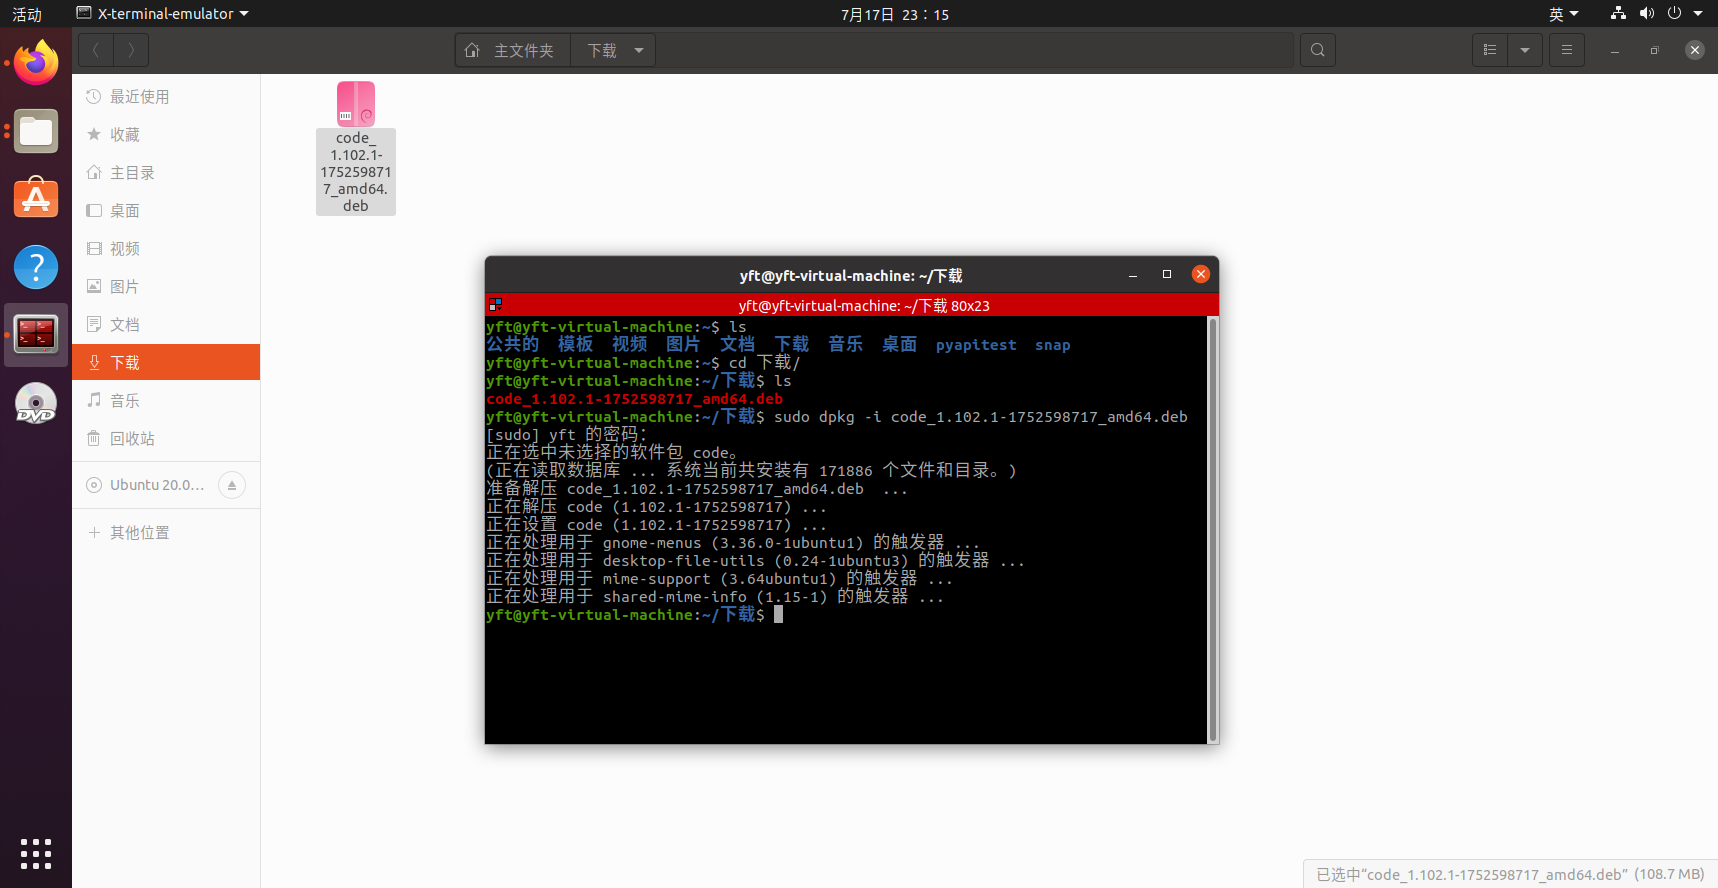Close the terminal window
The width and height of the screenshot is (1718, 888).
click(1201, 274)
